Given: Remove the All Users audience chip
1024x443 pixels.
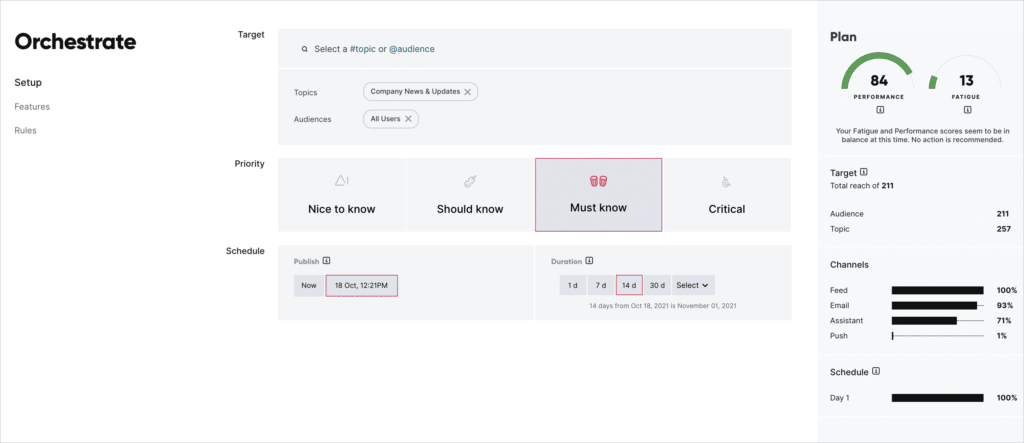Looking at the screenshot, I should point(408,119).
